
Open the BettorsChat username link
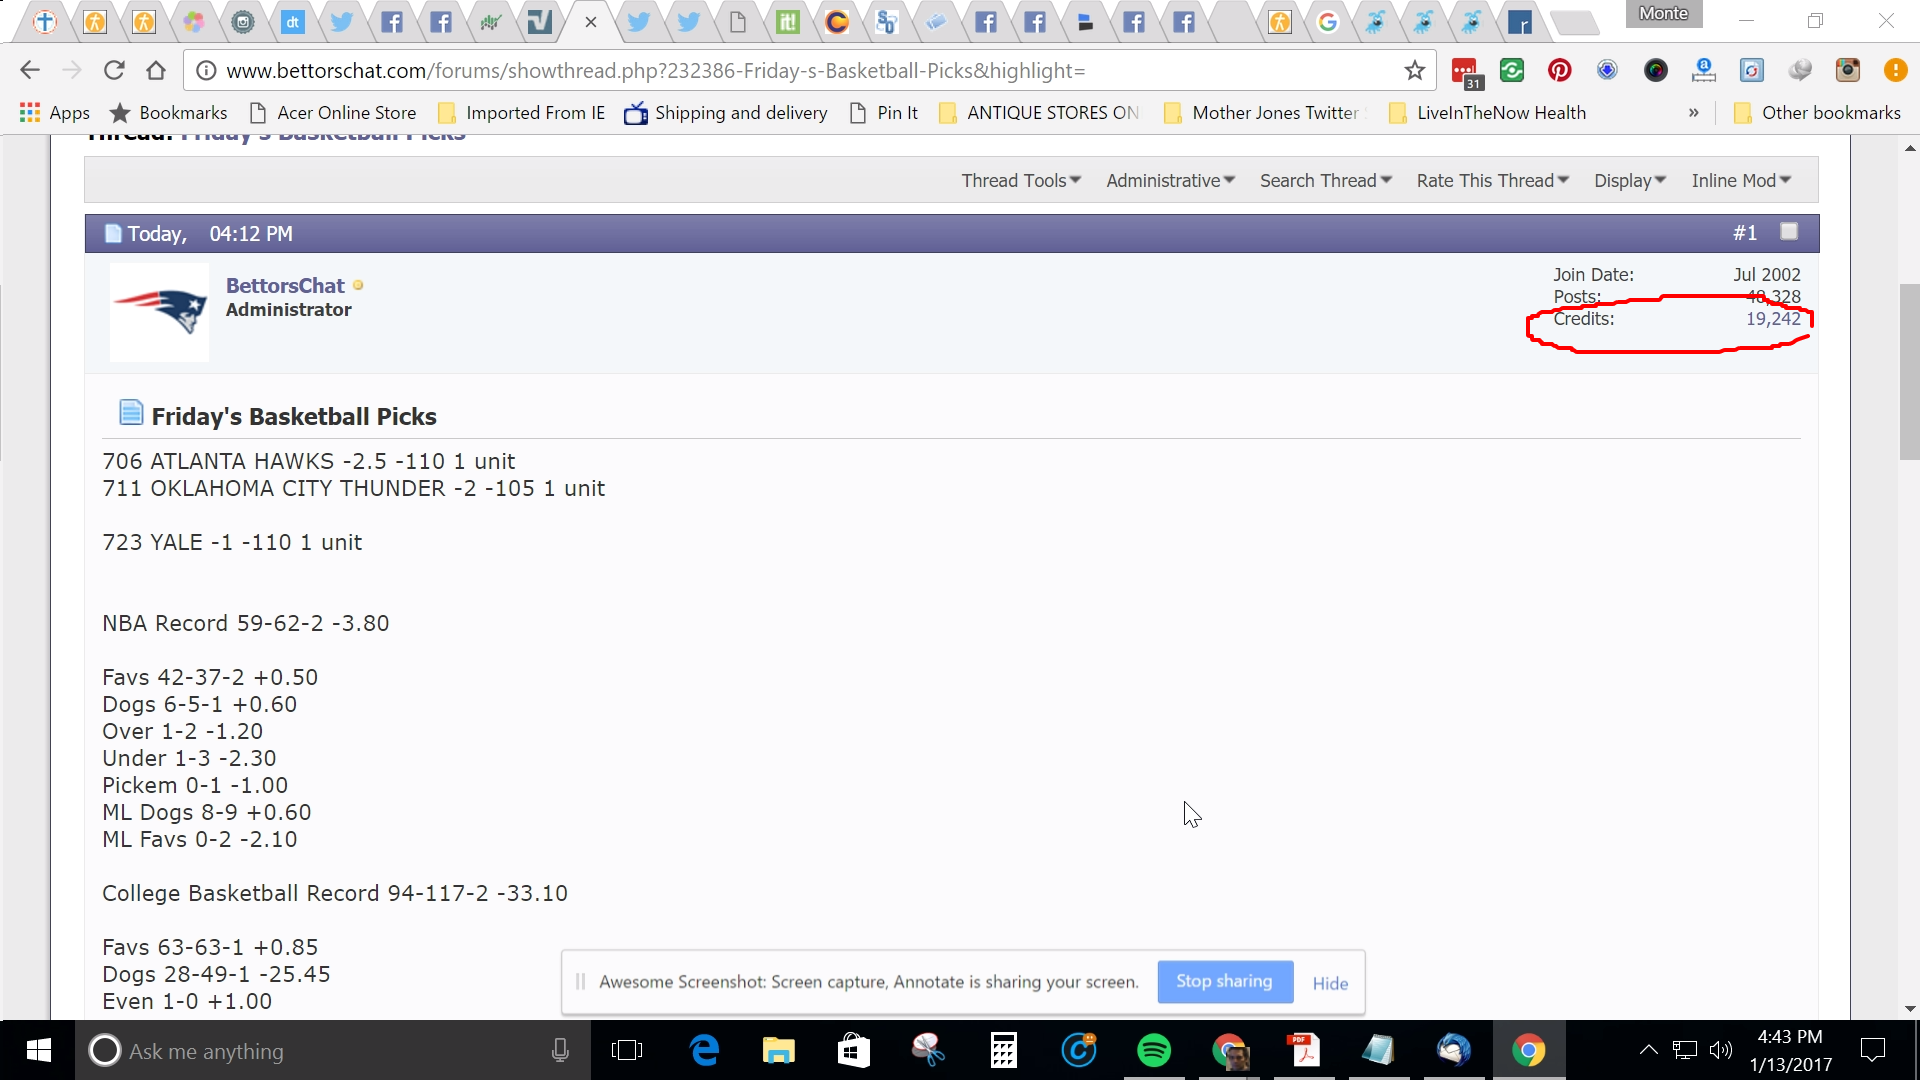click(285, 286)
